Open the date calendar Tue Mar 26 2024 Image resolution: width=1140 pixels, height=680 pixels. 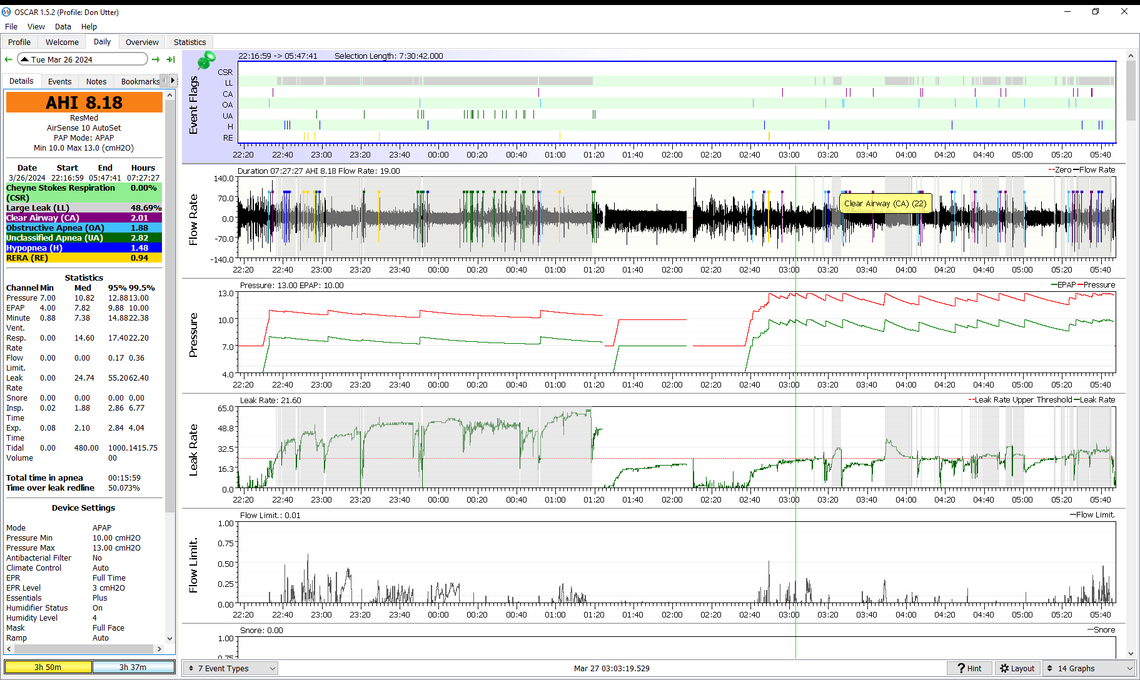(x=82, y=60)
